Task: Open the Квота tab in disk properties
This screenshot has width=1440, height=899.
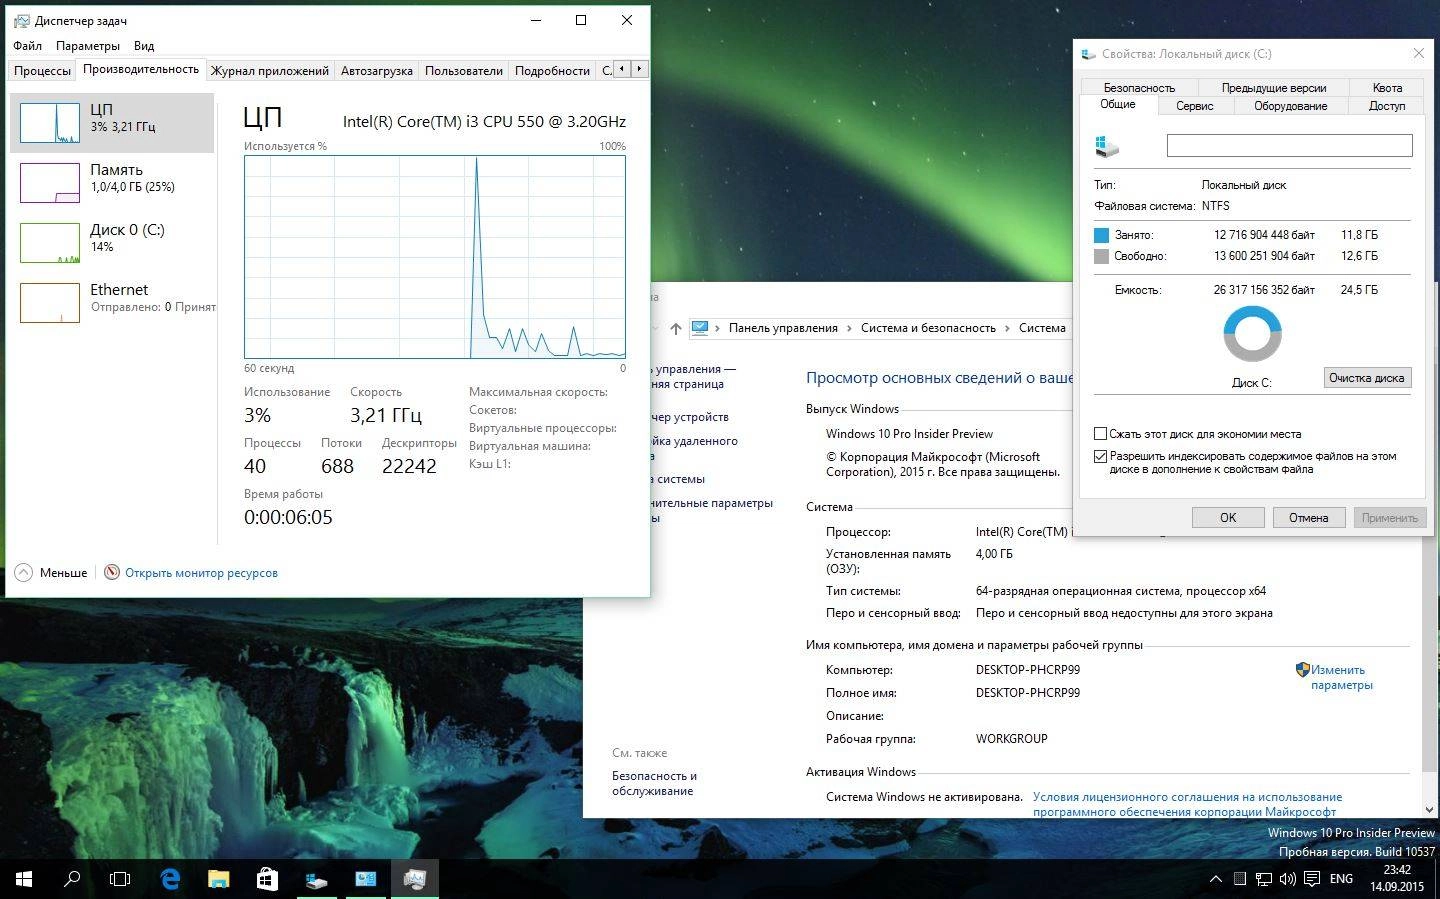Action: click(1387, 88)
